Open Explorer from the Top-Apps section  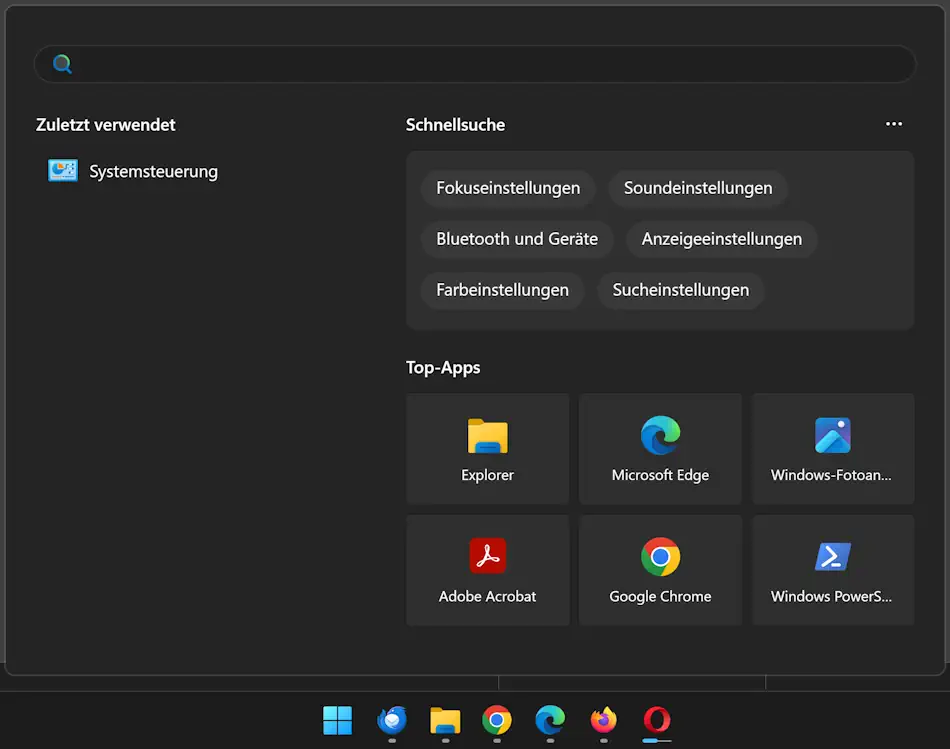pos(487,448)
